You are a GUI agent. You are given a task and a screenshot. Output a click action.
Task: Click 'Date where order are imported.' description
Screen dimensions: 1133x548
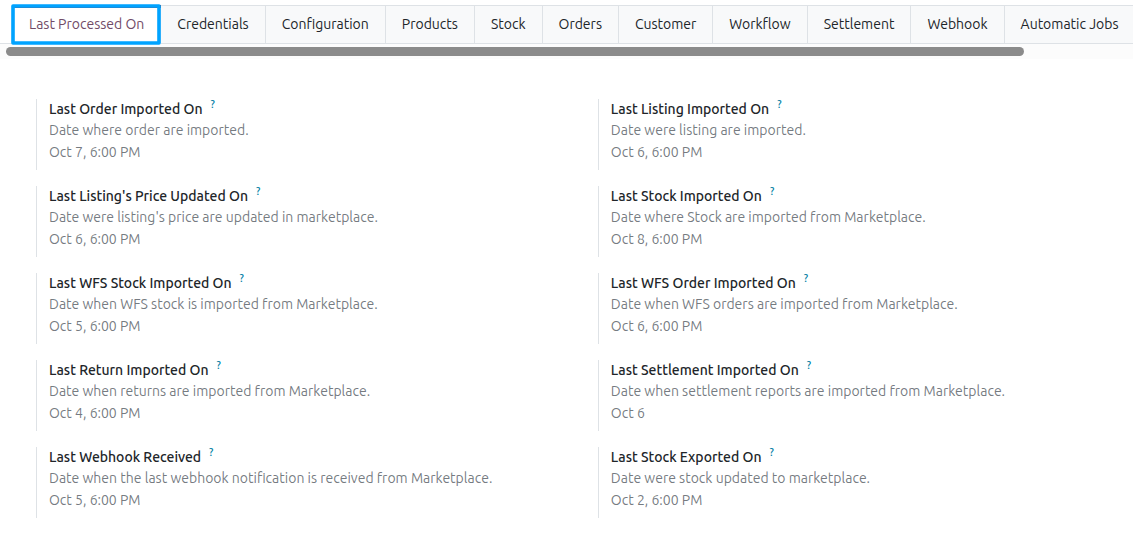click(149, 130)
